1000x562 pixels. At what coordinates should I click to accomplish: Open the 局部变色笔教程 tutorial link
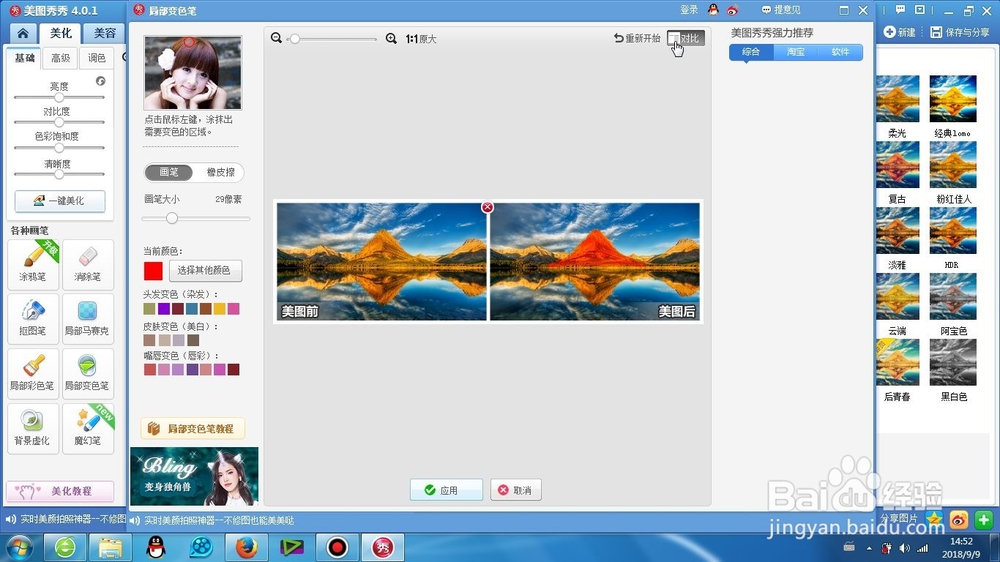[x=193, y=429]
